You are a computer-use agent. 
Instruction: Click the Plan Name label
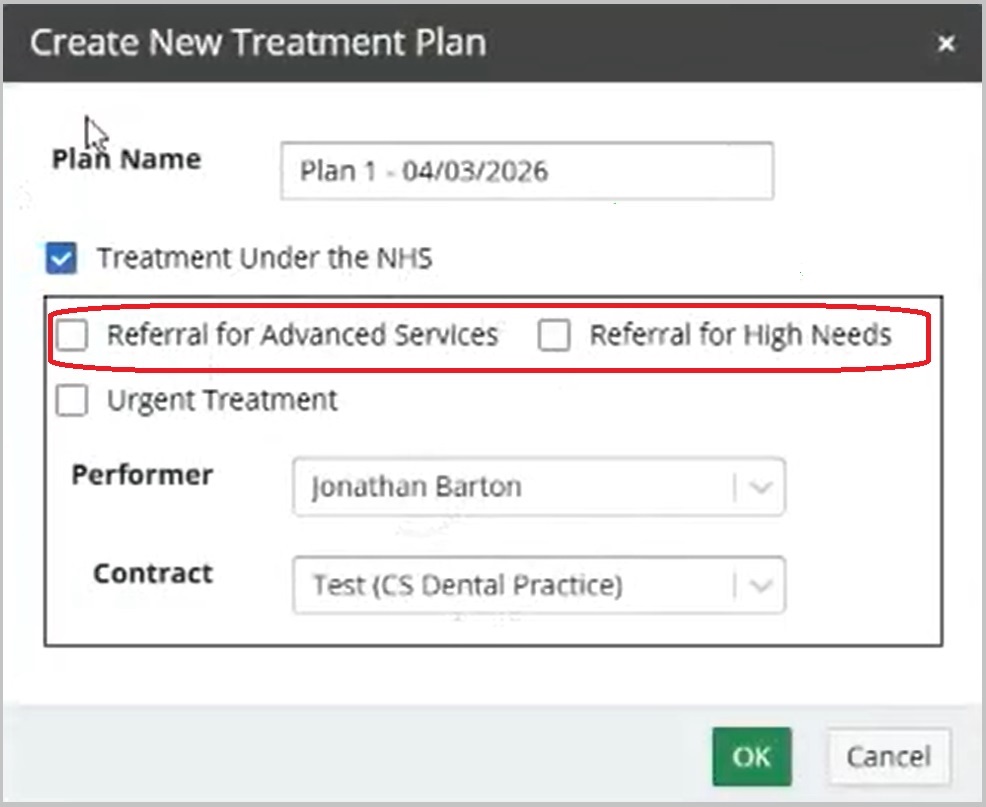coord(126,160)
